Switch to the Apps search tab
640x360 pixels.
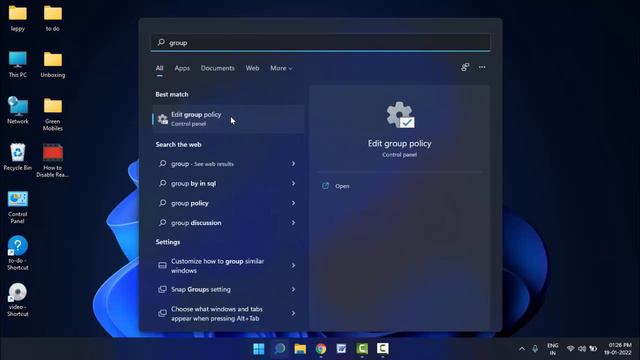tap(182, 68)
